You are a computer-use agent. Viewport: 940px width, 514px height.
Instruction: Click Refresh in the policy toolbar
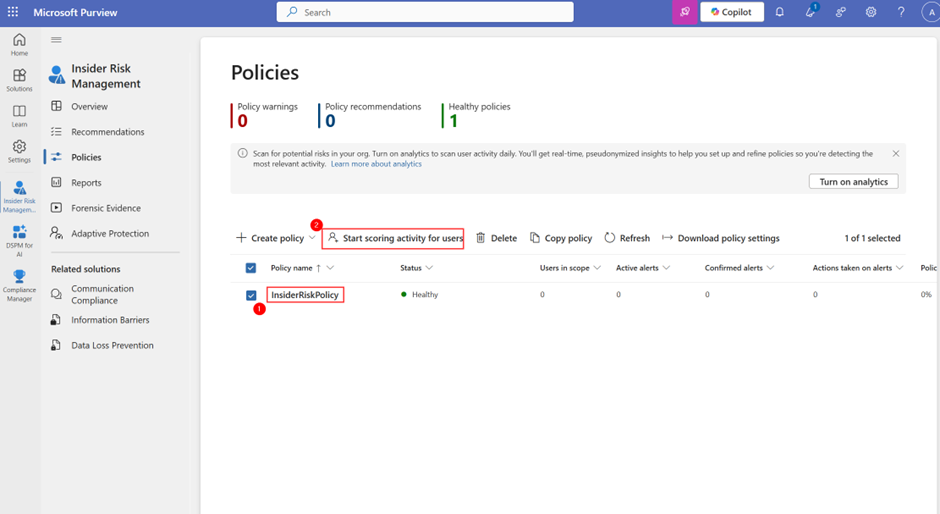pos(627,238)
